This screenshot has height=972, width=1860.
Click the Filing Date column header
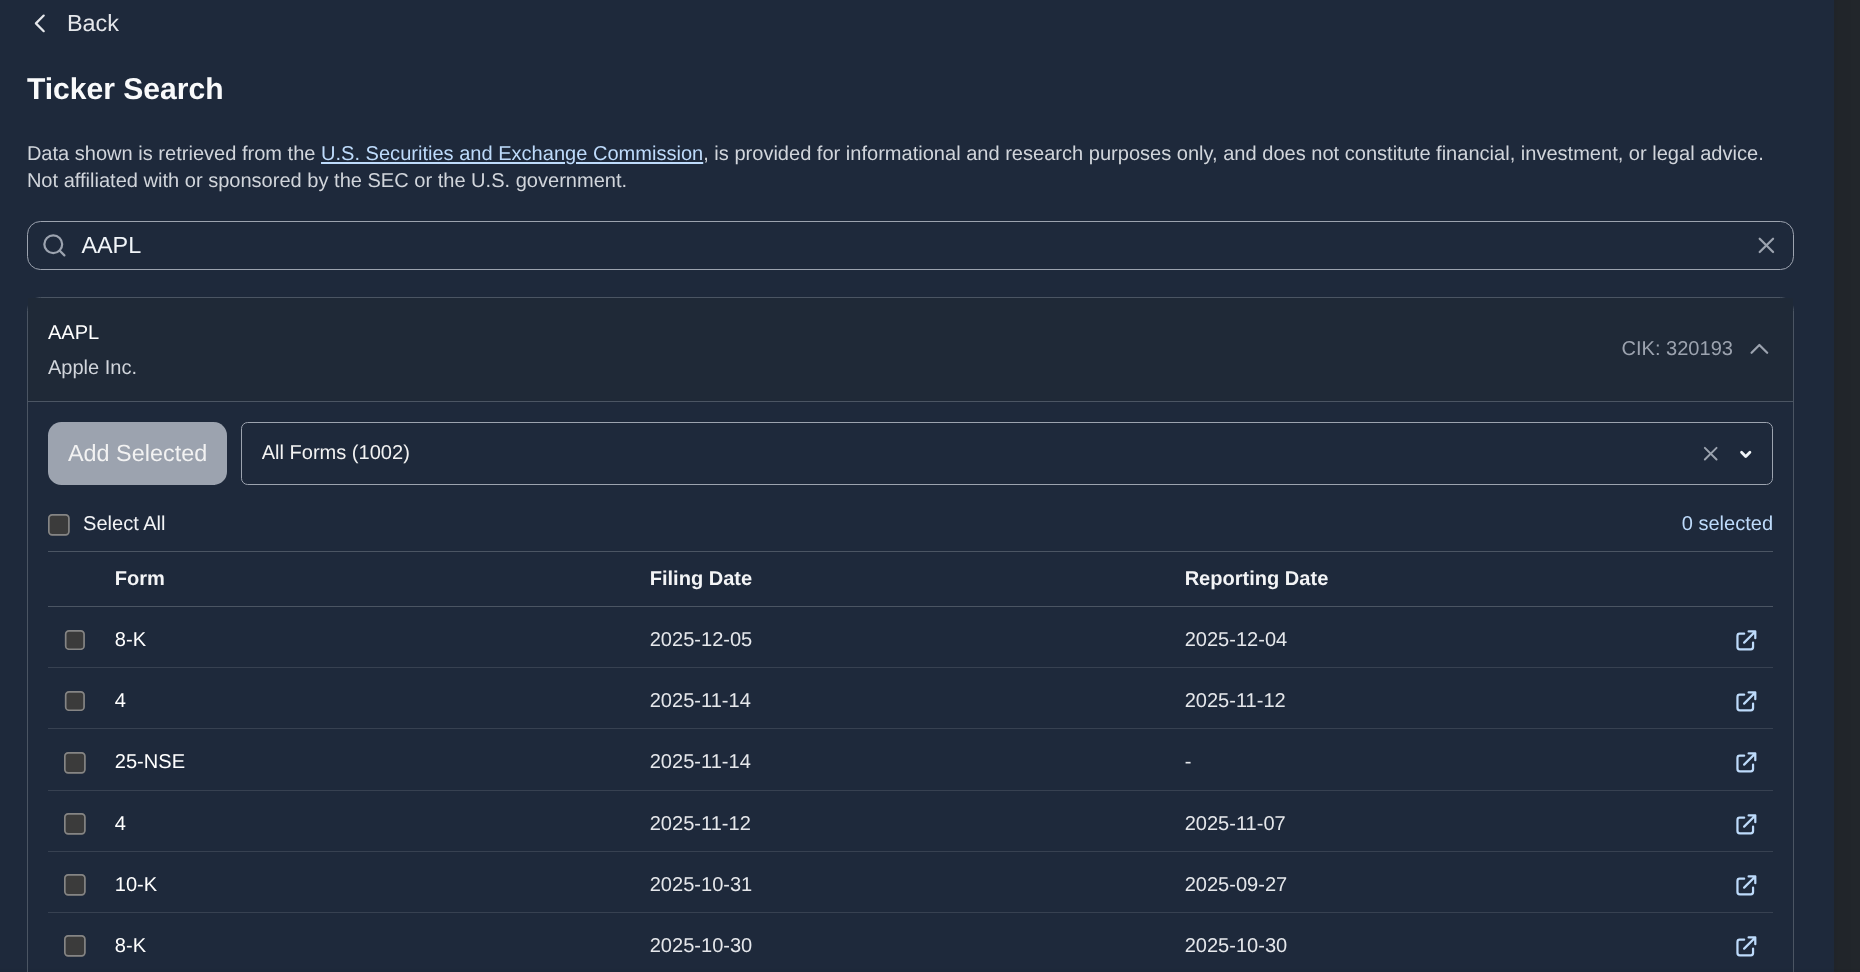point(701,579)
